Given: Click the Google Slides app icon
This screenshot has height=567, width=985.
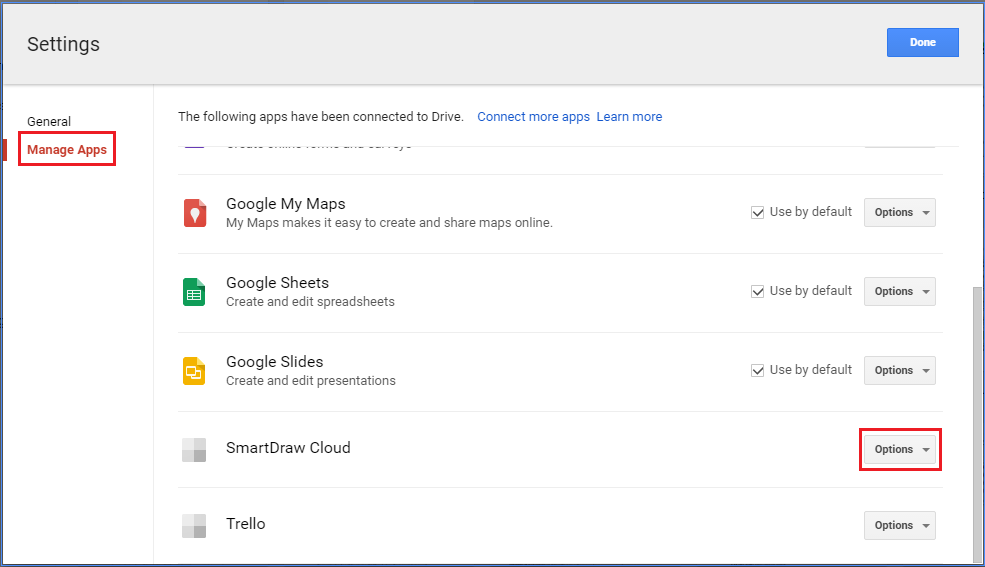Looking at the screenshot, I should point(194,371).
